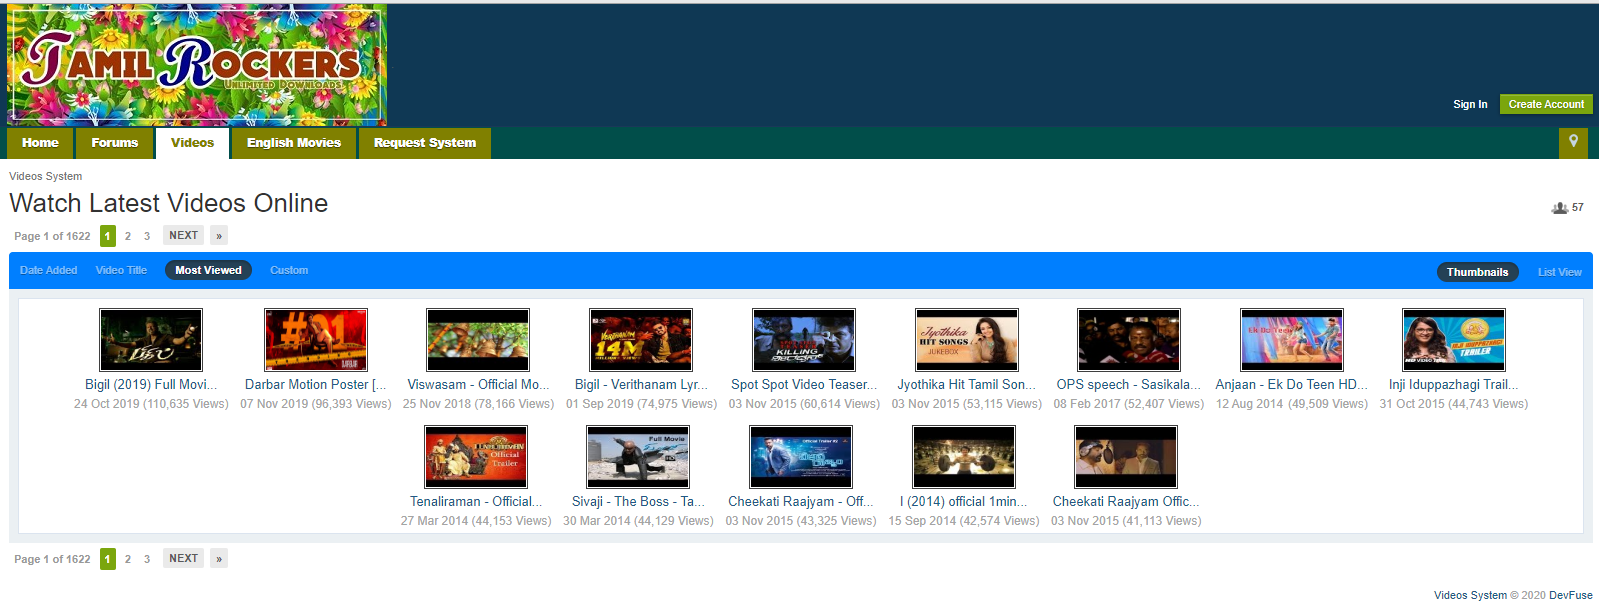
Task: Open the Home tab
Action: click(40, 143)
